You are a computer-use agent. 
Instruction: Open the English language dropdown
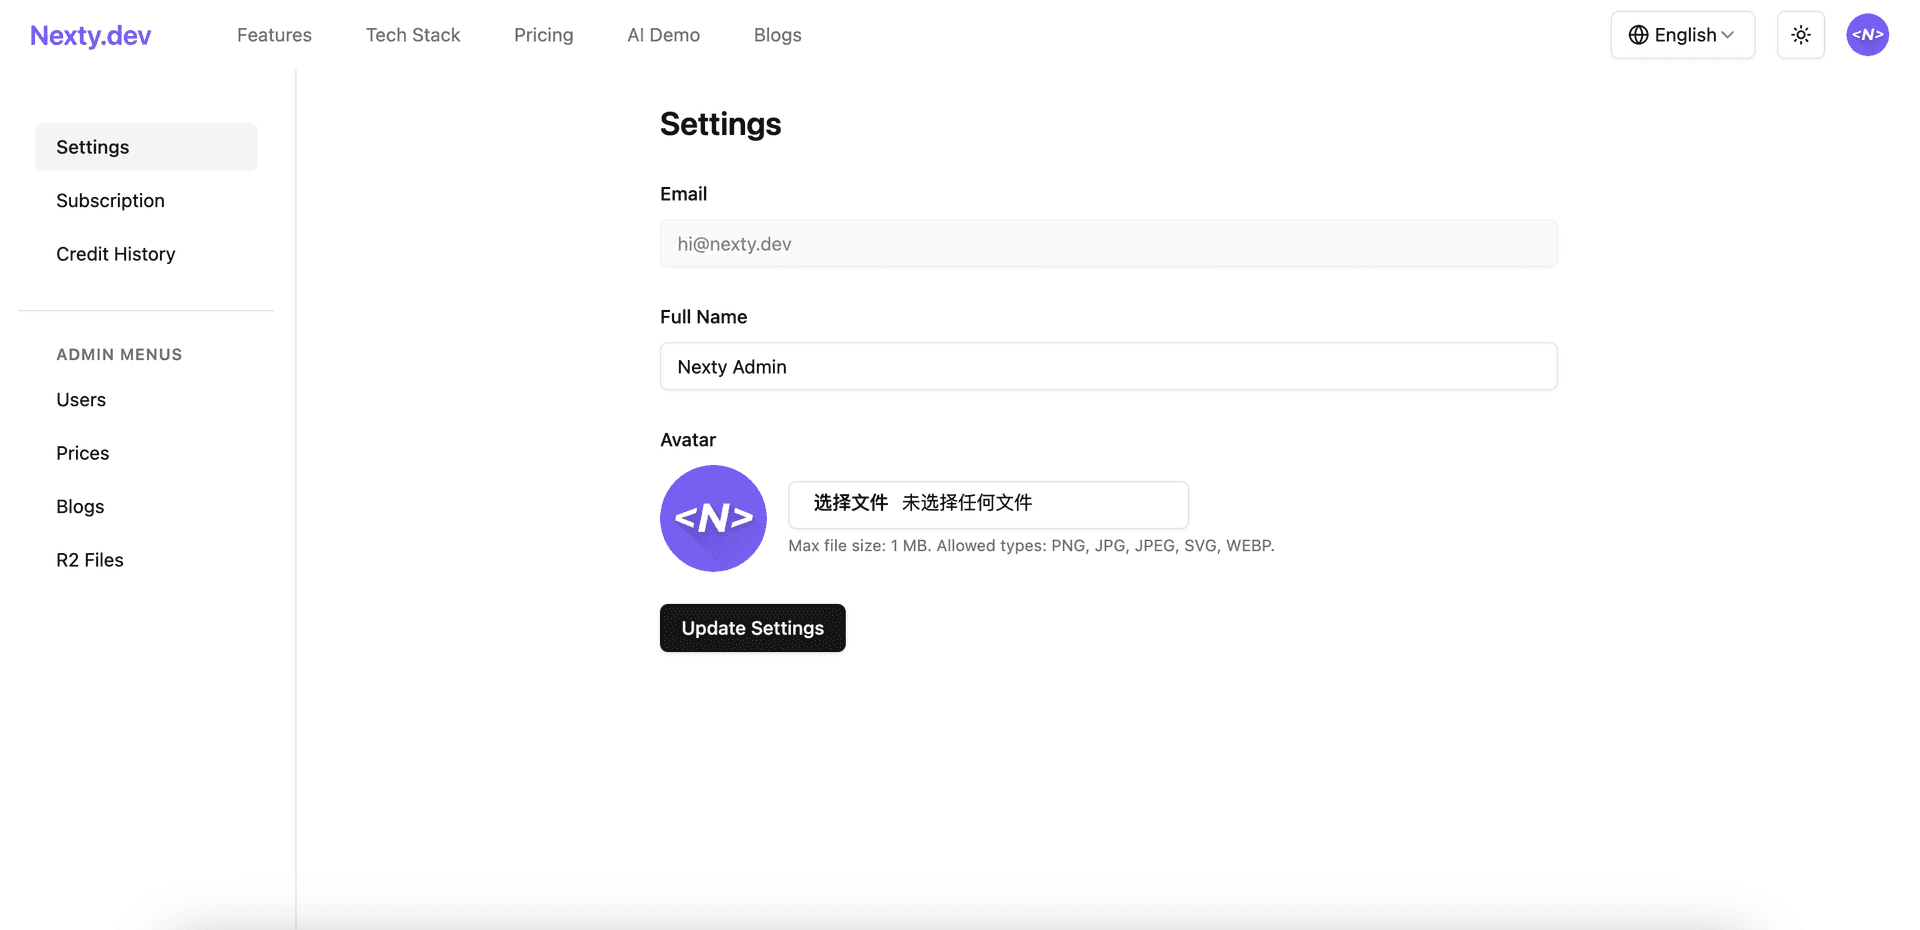1683,34
